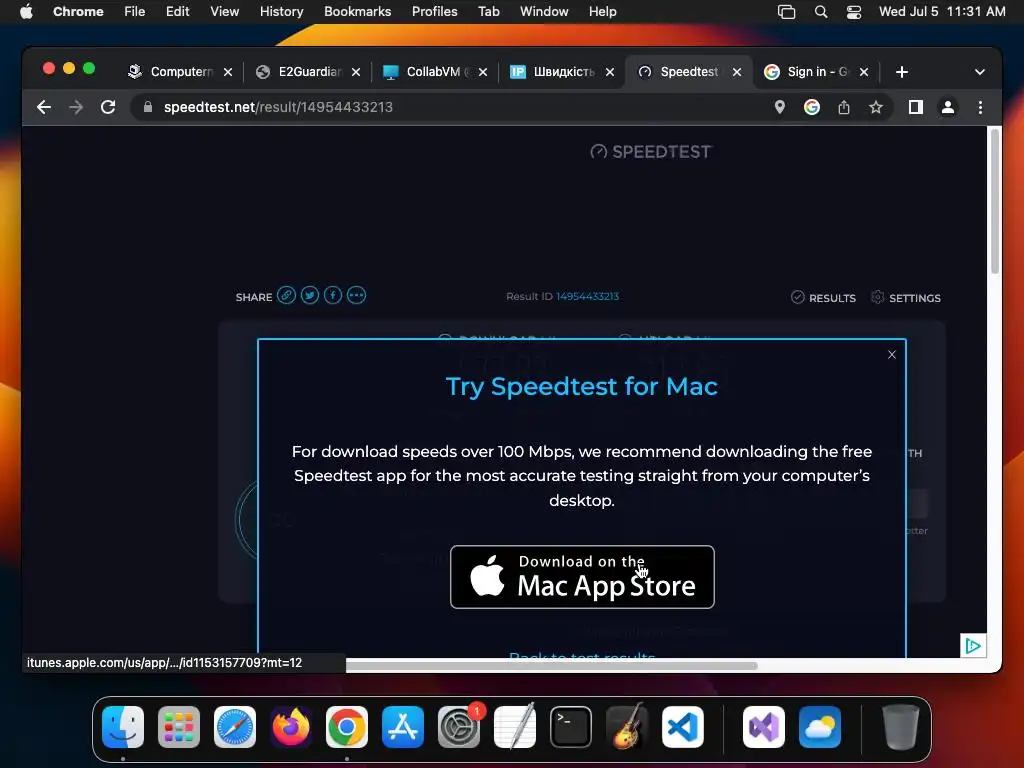Viewport: 1024px width, 768px height.
Task: Open Result ID 14954433213 link
Action: (x=587, y=296)
